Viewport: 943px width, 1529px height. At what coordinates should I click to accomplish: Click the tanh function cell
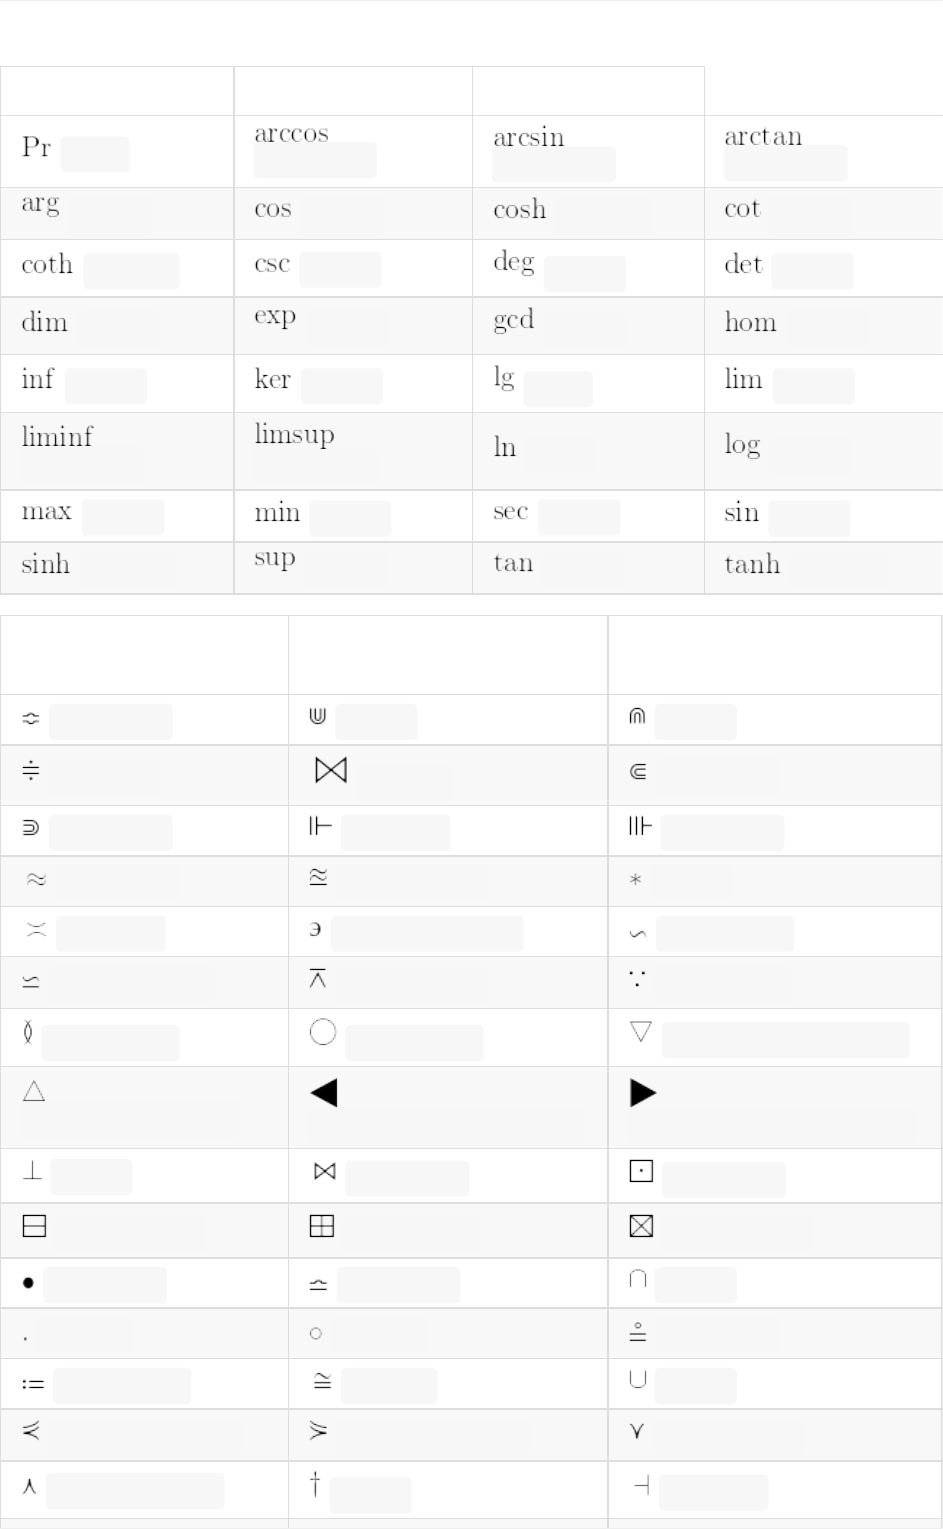point(752,565)
